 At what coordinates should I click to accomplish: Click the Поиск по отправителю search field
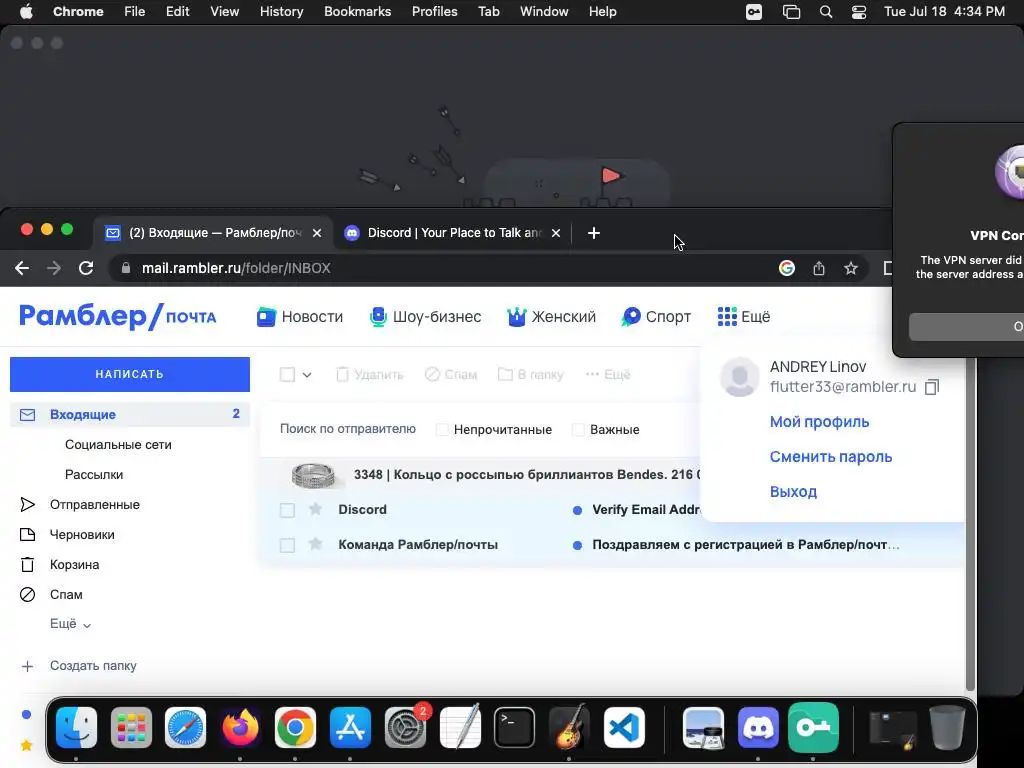347,429
